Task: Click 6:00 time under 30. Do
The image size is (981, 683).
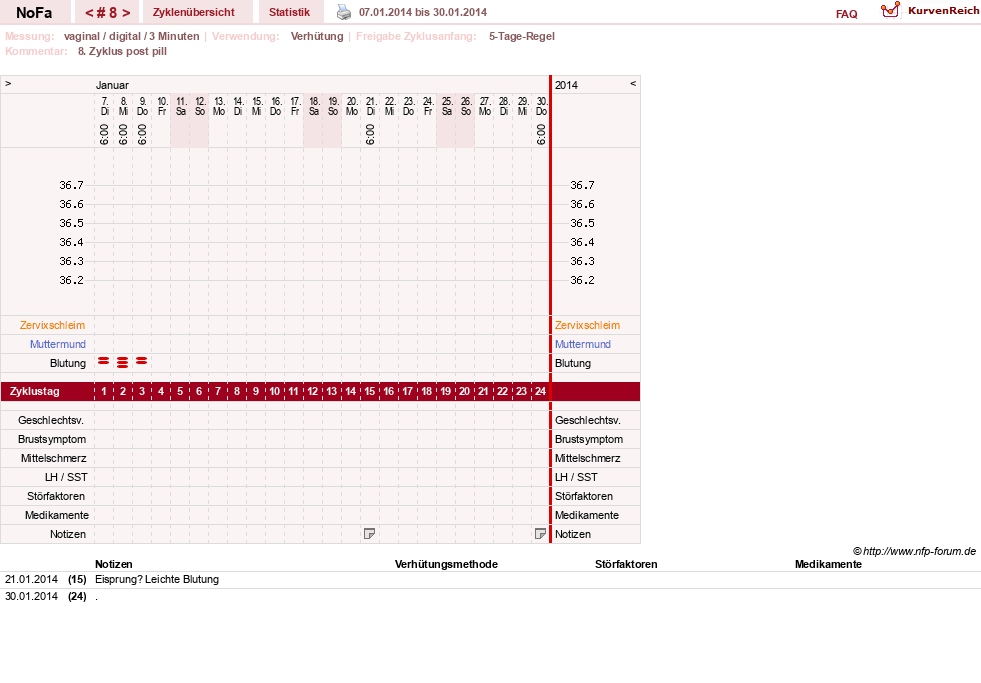Action: click(x=541, y=134)
